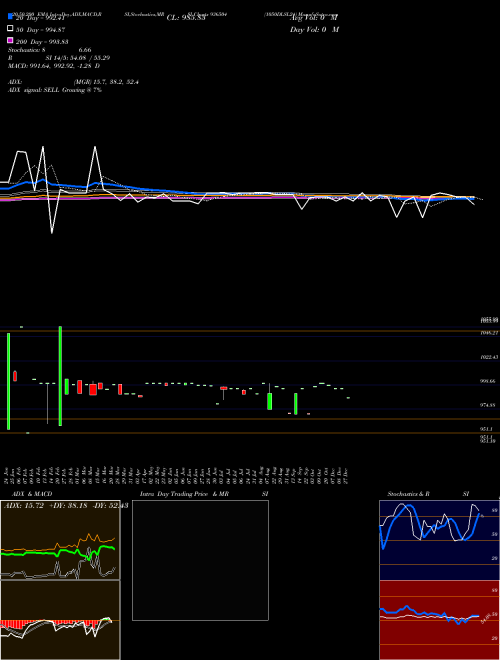The width and height of the screenshot is (500, 660).
Task: Click the blue 20 Day EMA legend swatch
Action: [11, 17]
